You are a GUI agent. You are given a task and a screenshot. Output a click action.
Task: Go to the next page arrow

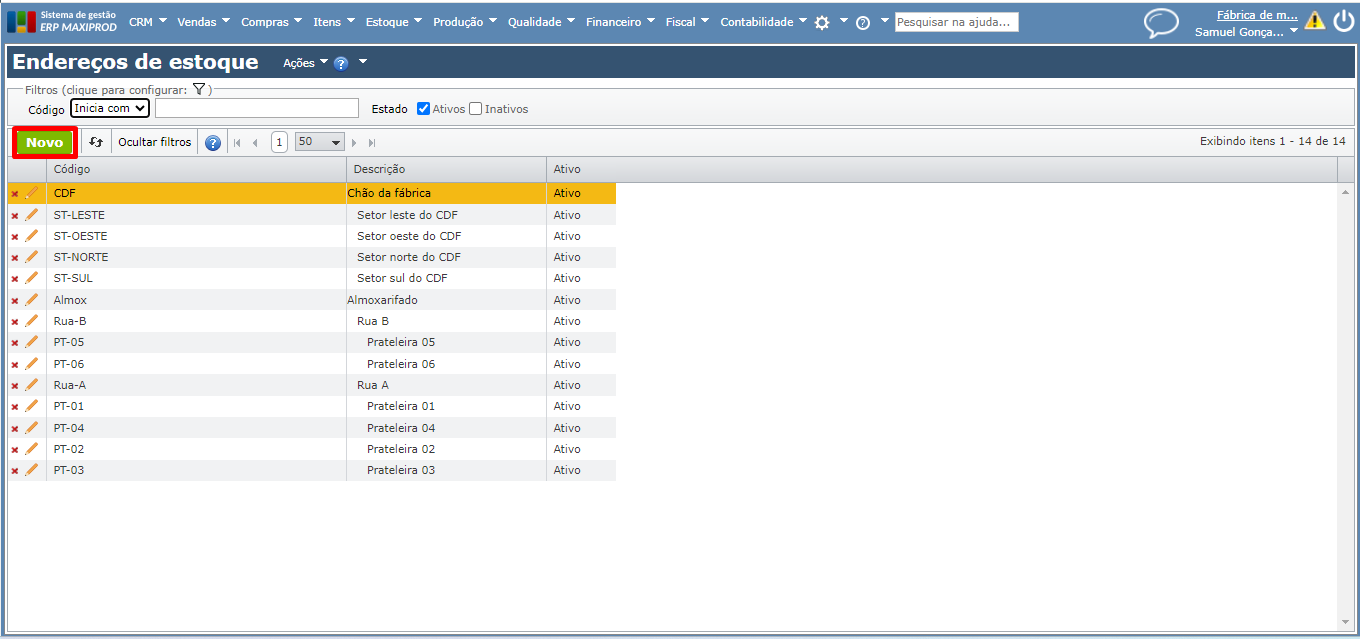click(x=354, y=142)
